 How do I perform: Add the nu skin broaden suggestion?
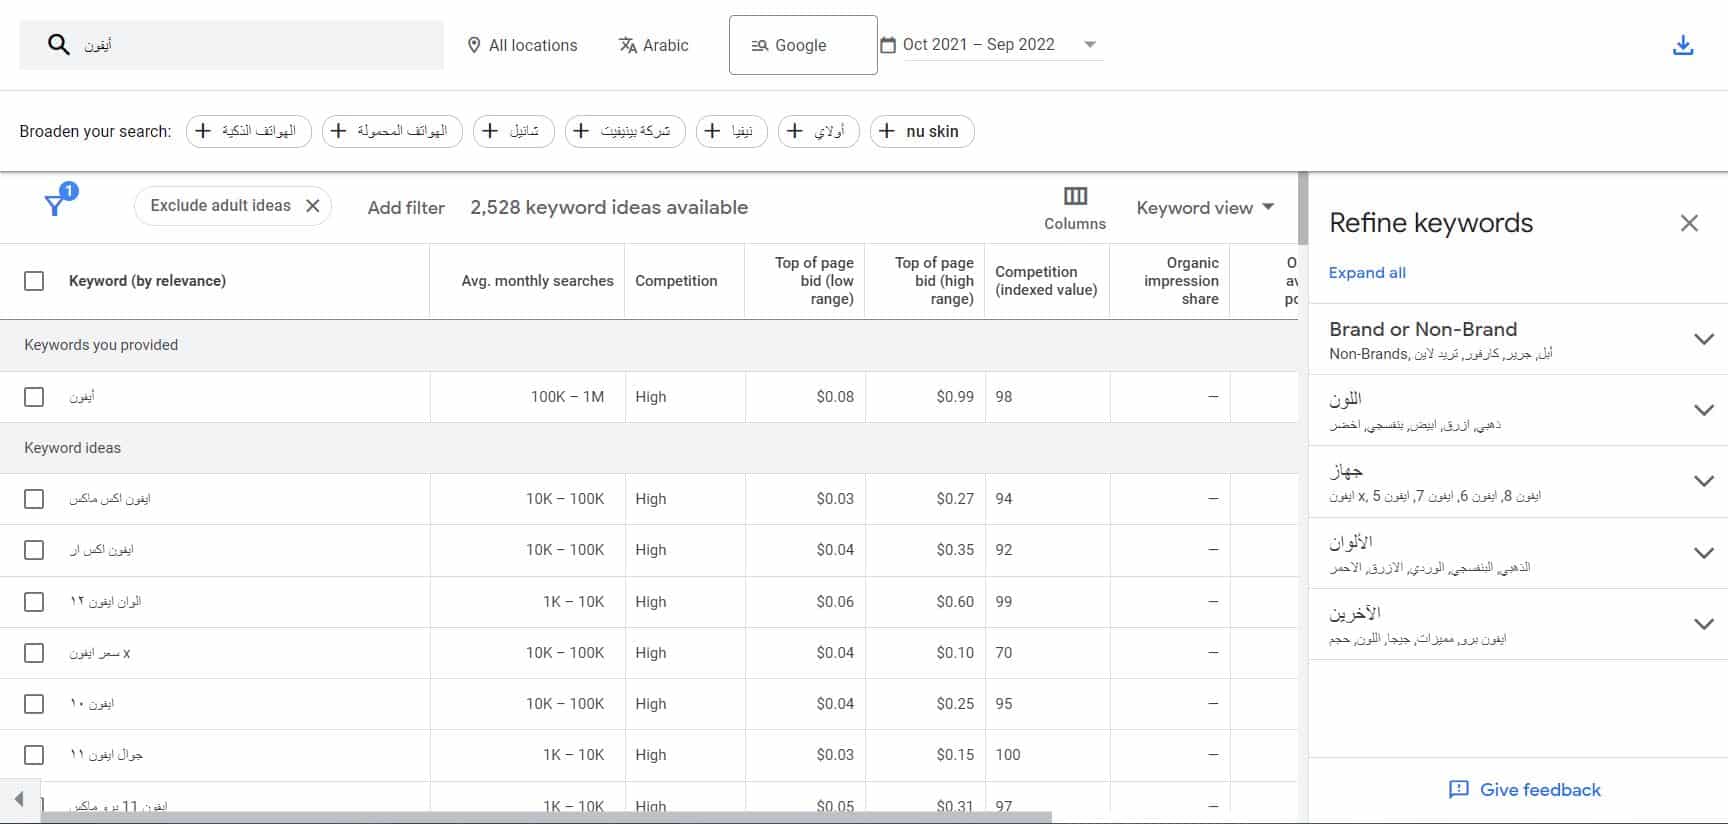click(x=922, y=131)
